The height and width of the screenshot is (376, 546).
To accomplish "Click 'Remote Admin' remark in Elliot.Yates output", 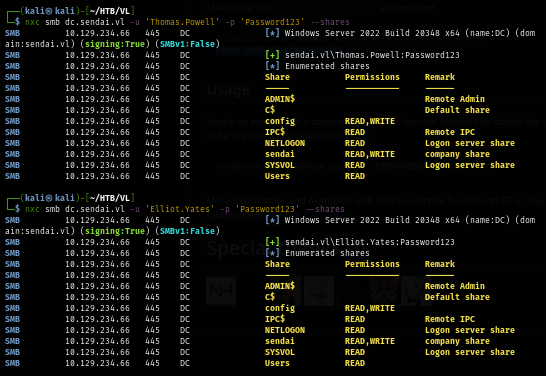I will [x=455, y=286].
